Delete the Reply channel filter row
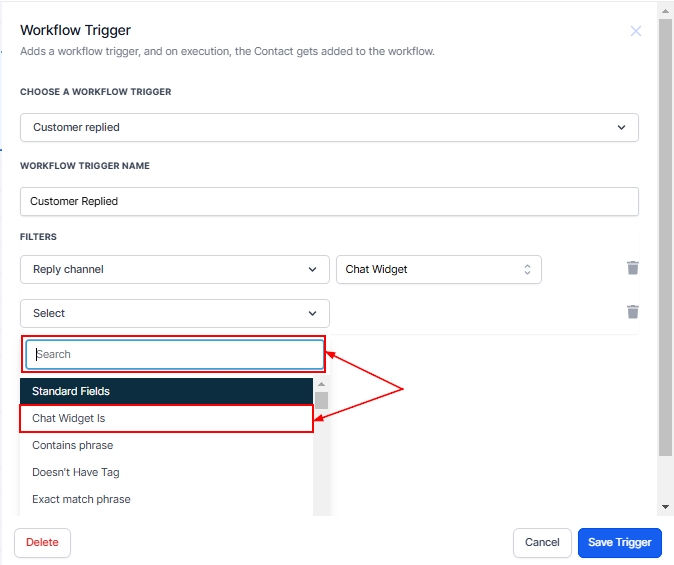 point(632,268)
